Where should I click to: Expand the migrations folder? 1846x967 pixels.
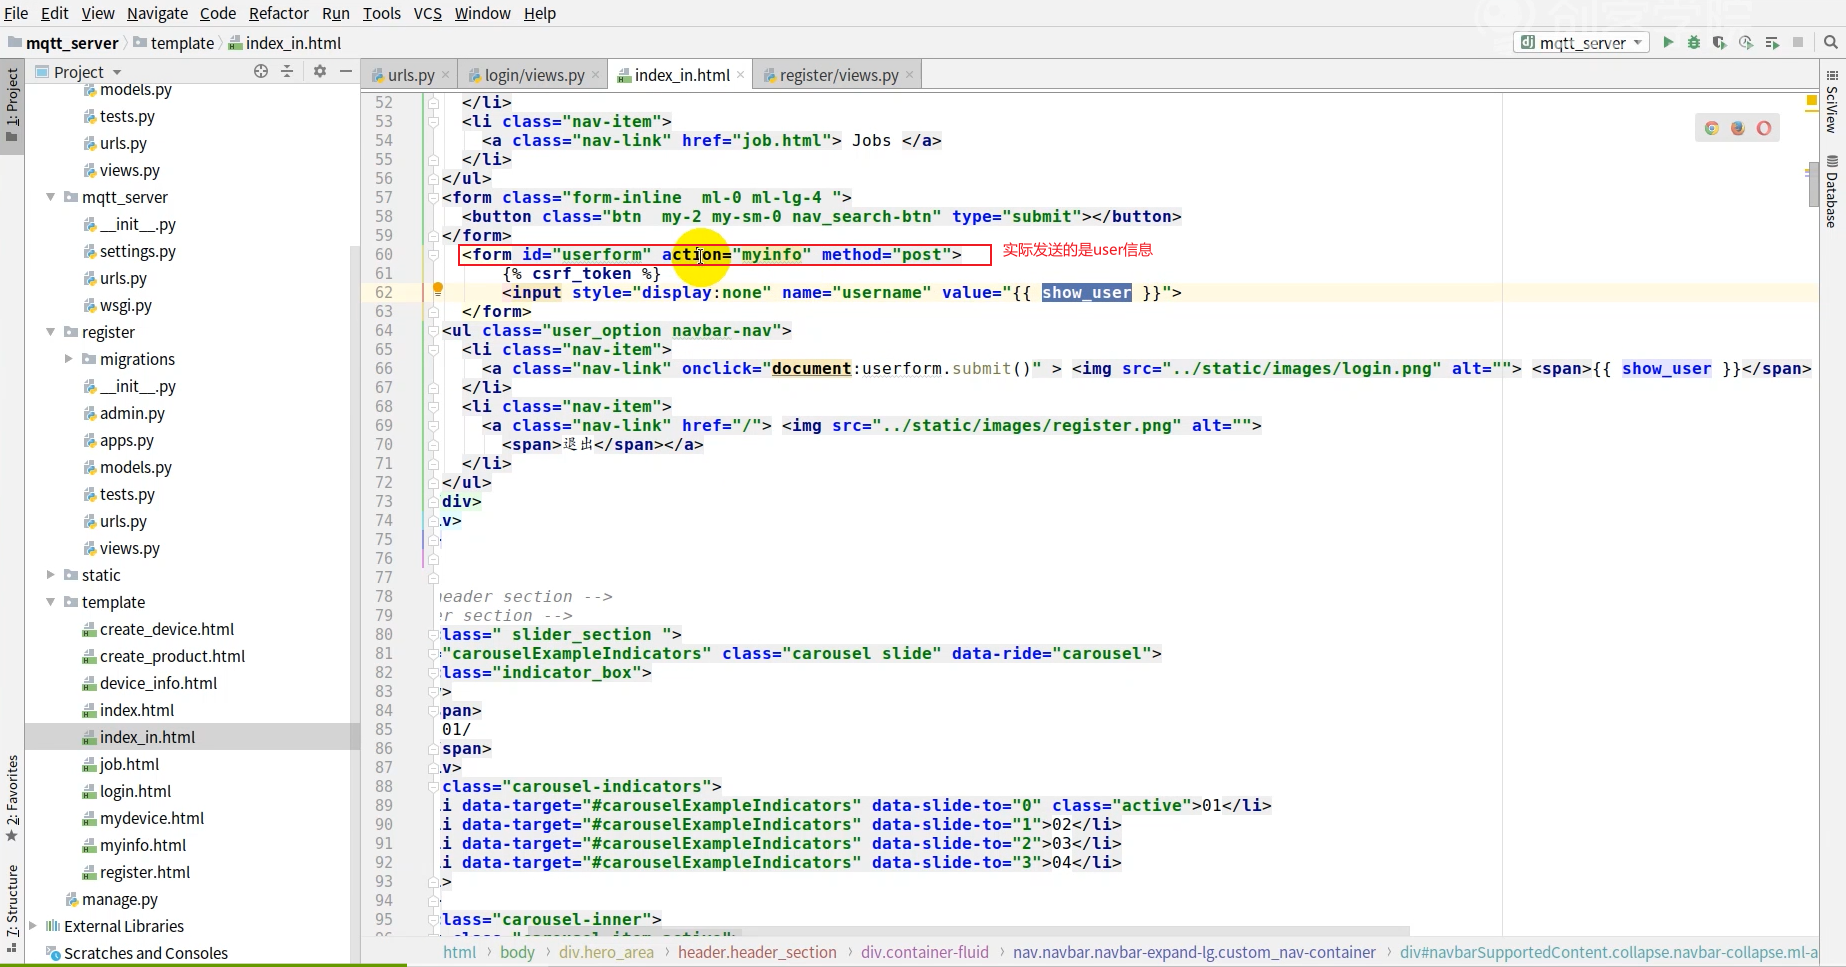pyautogui.click(x=68, y=359)
